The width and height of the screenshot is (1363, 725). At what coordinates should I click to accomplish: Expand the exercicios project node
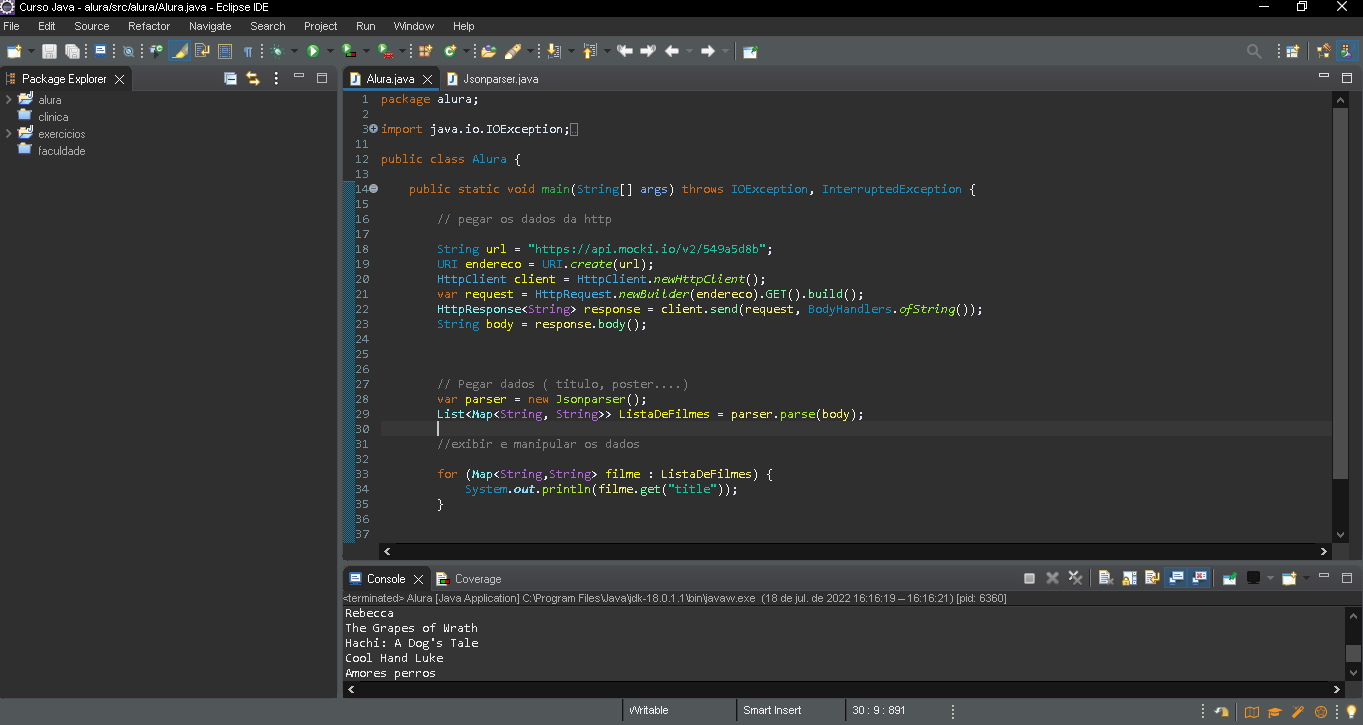coord(8,134)
